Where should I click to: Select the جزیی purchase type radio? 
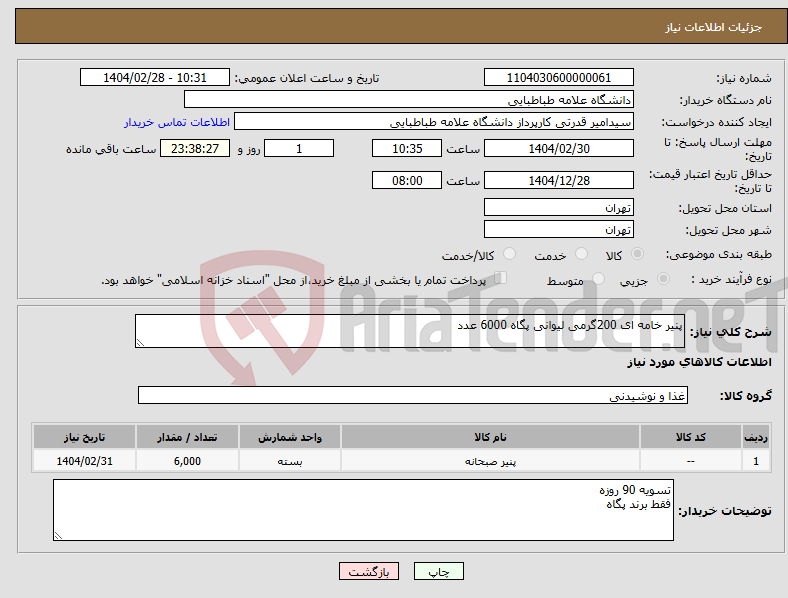click(663, 278)
